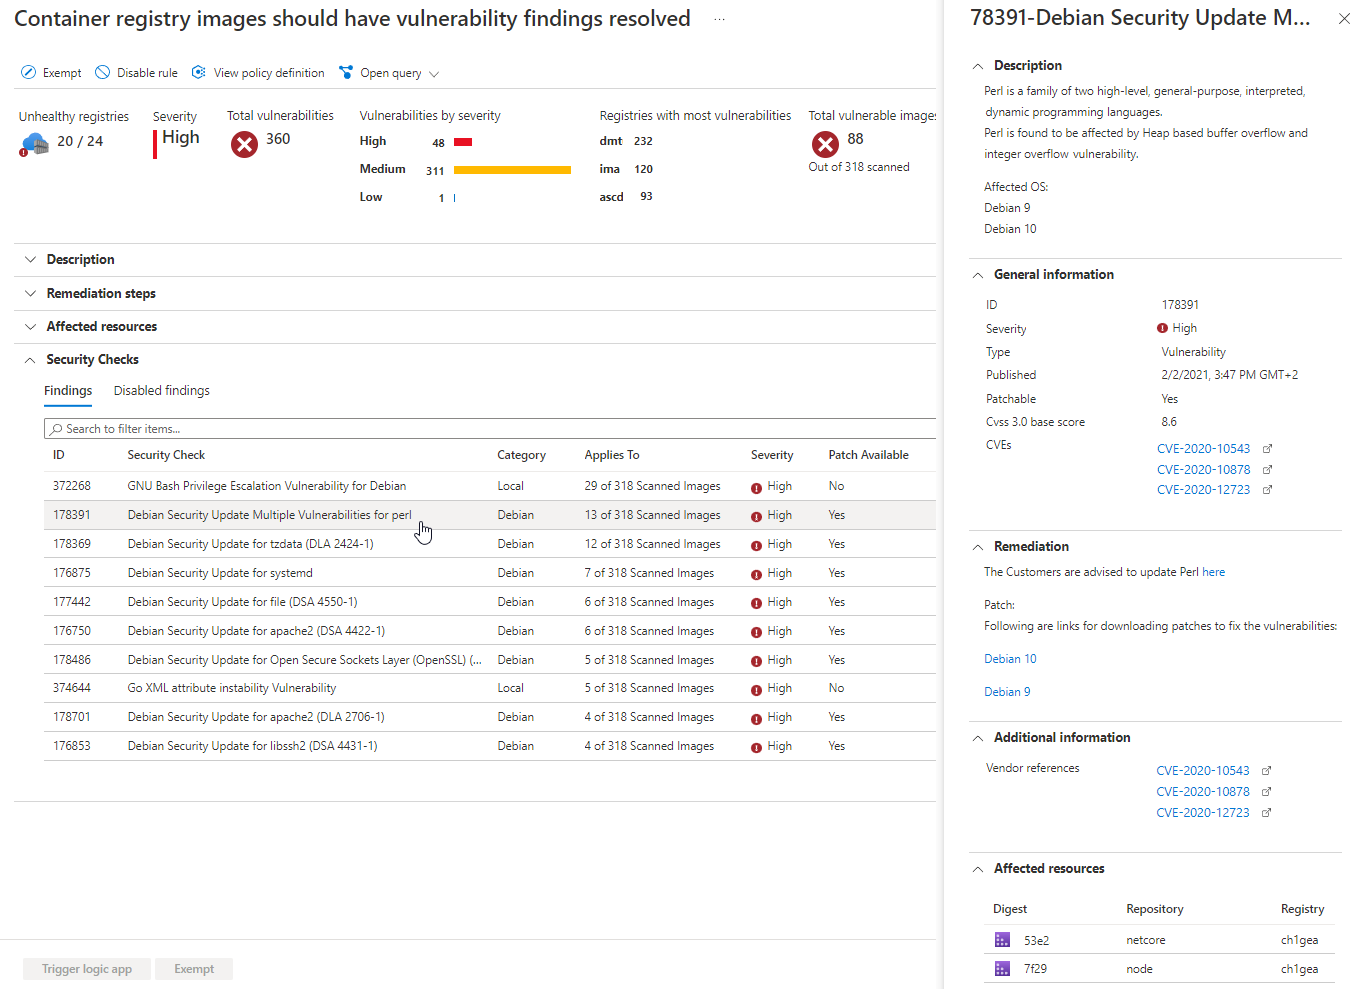The width and height of the screenshot is (1363, 989).
Task: Click the ellipsis next to the page title
Action: click(x=719, y=20)
